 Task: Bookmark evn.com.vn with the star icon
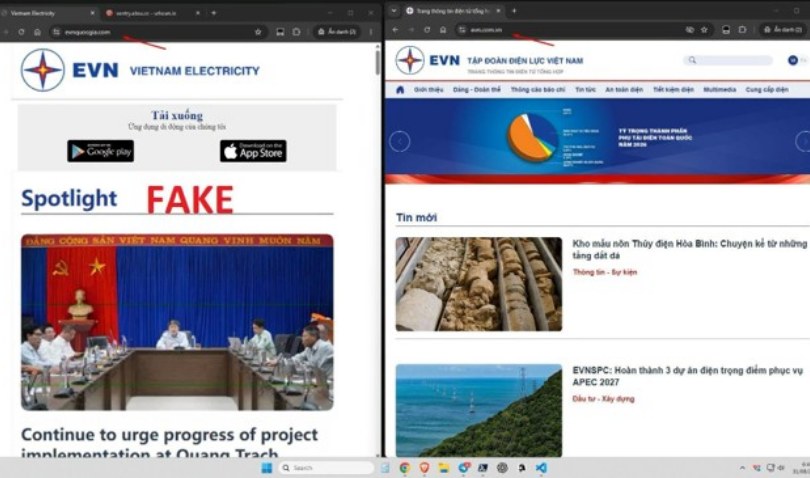(704, 30)
